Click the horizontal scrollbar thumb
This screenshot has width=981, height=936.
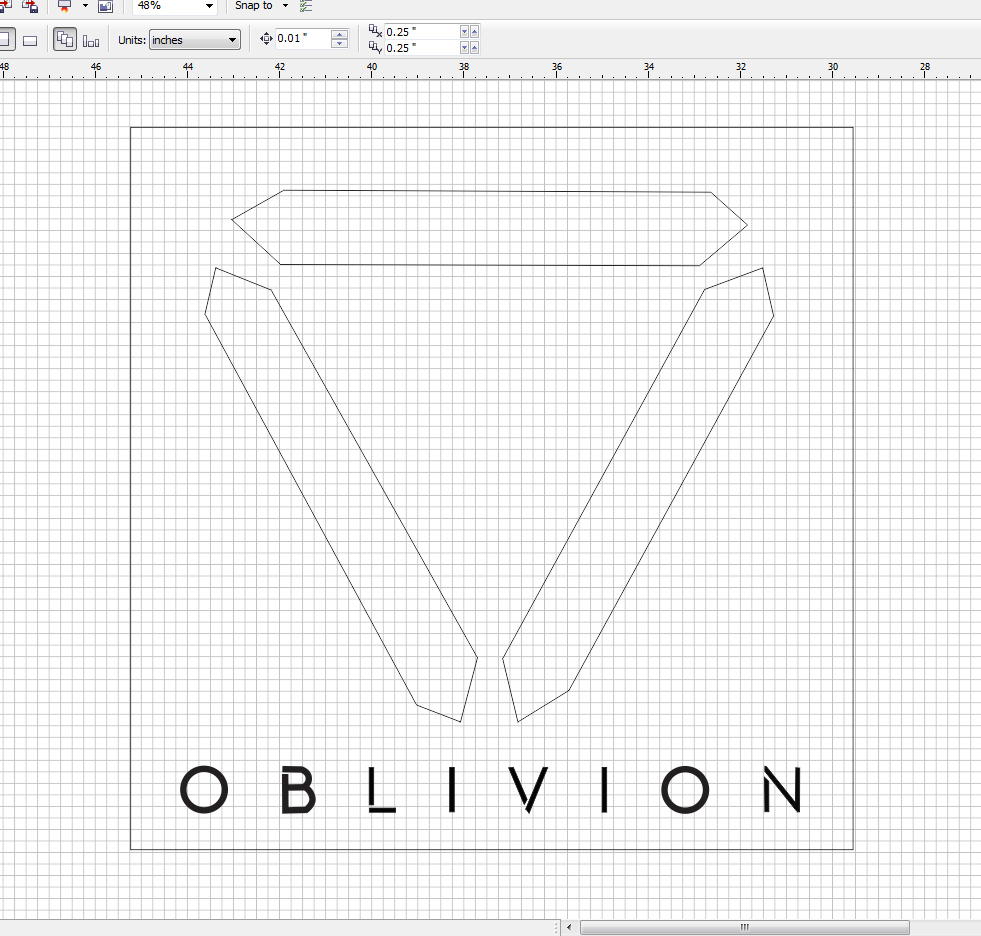(x=744, y=927)
